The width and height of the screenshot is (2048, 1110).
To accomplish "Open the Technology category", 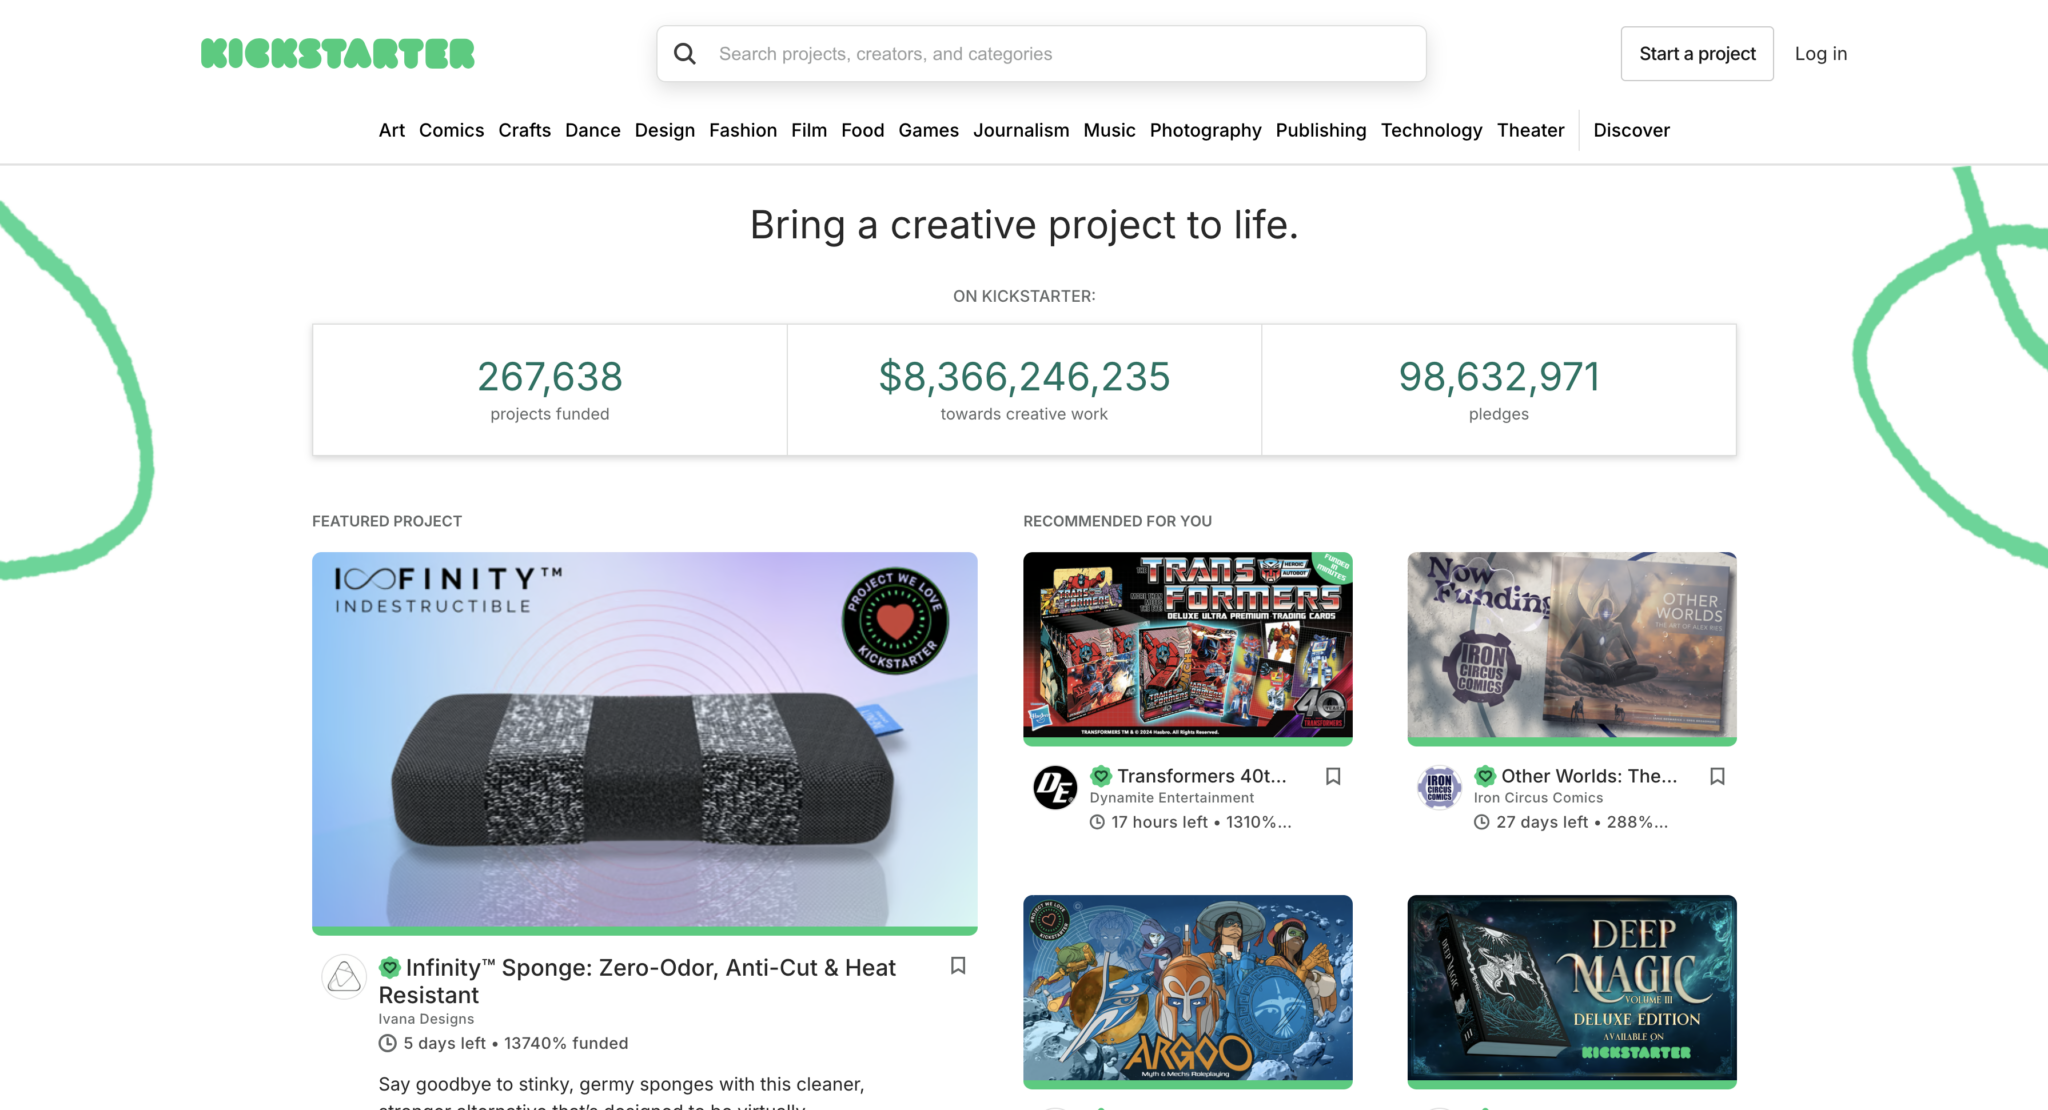I will pos(1431,130).
